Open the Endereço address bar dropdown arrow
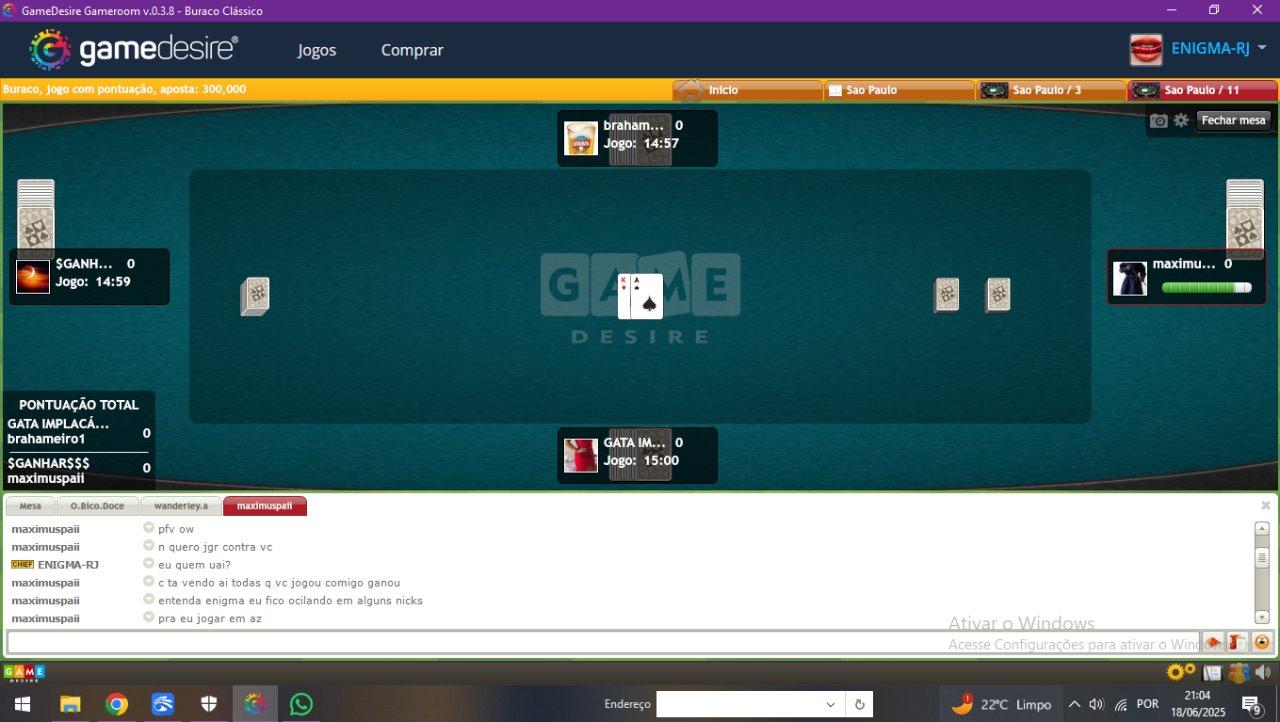The image size is (1280, 722). 830,704
